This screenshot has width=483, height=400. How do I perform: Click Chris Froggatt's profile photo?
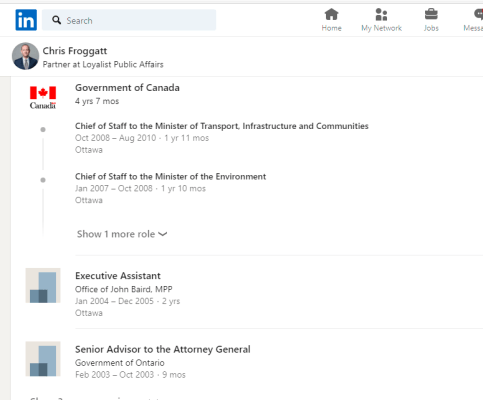coord(25,56)
